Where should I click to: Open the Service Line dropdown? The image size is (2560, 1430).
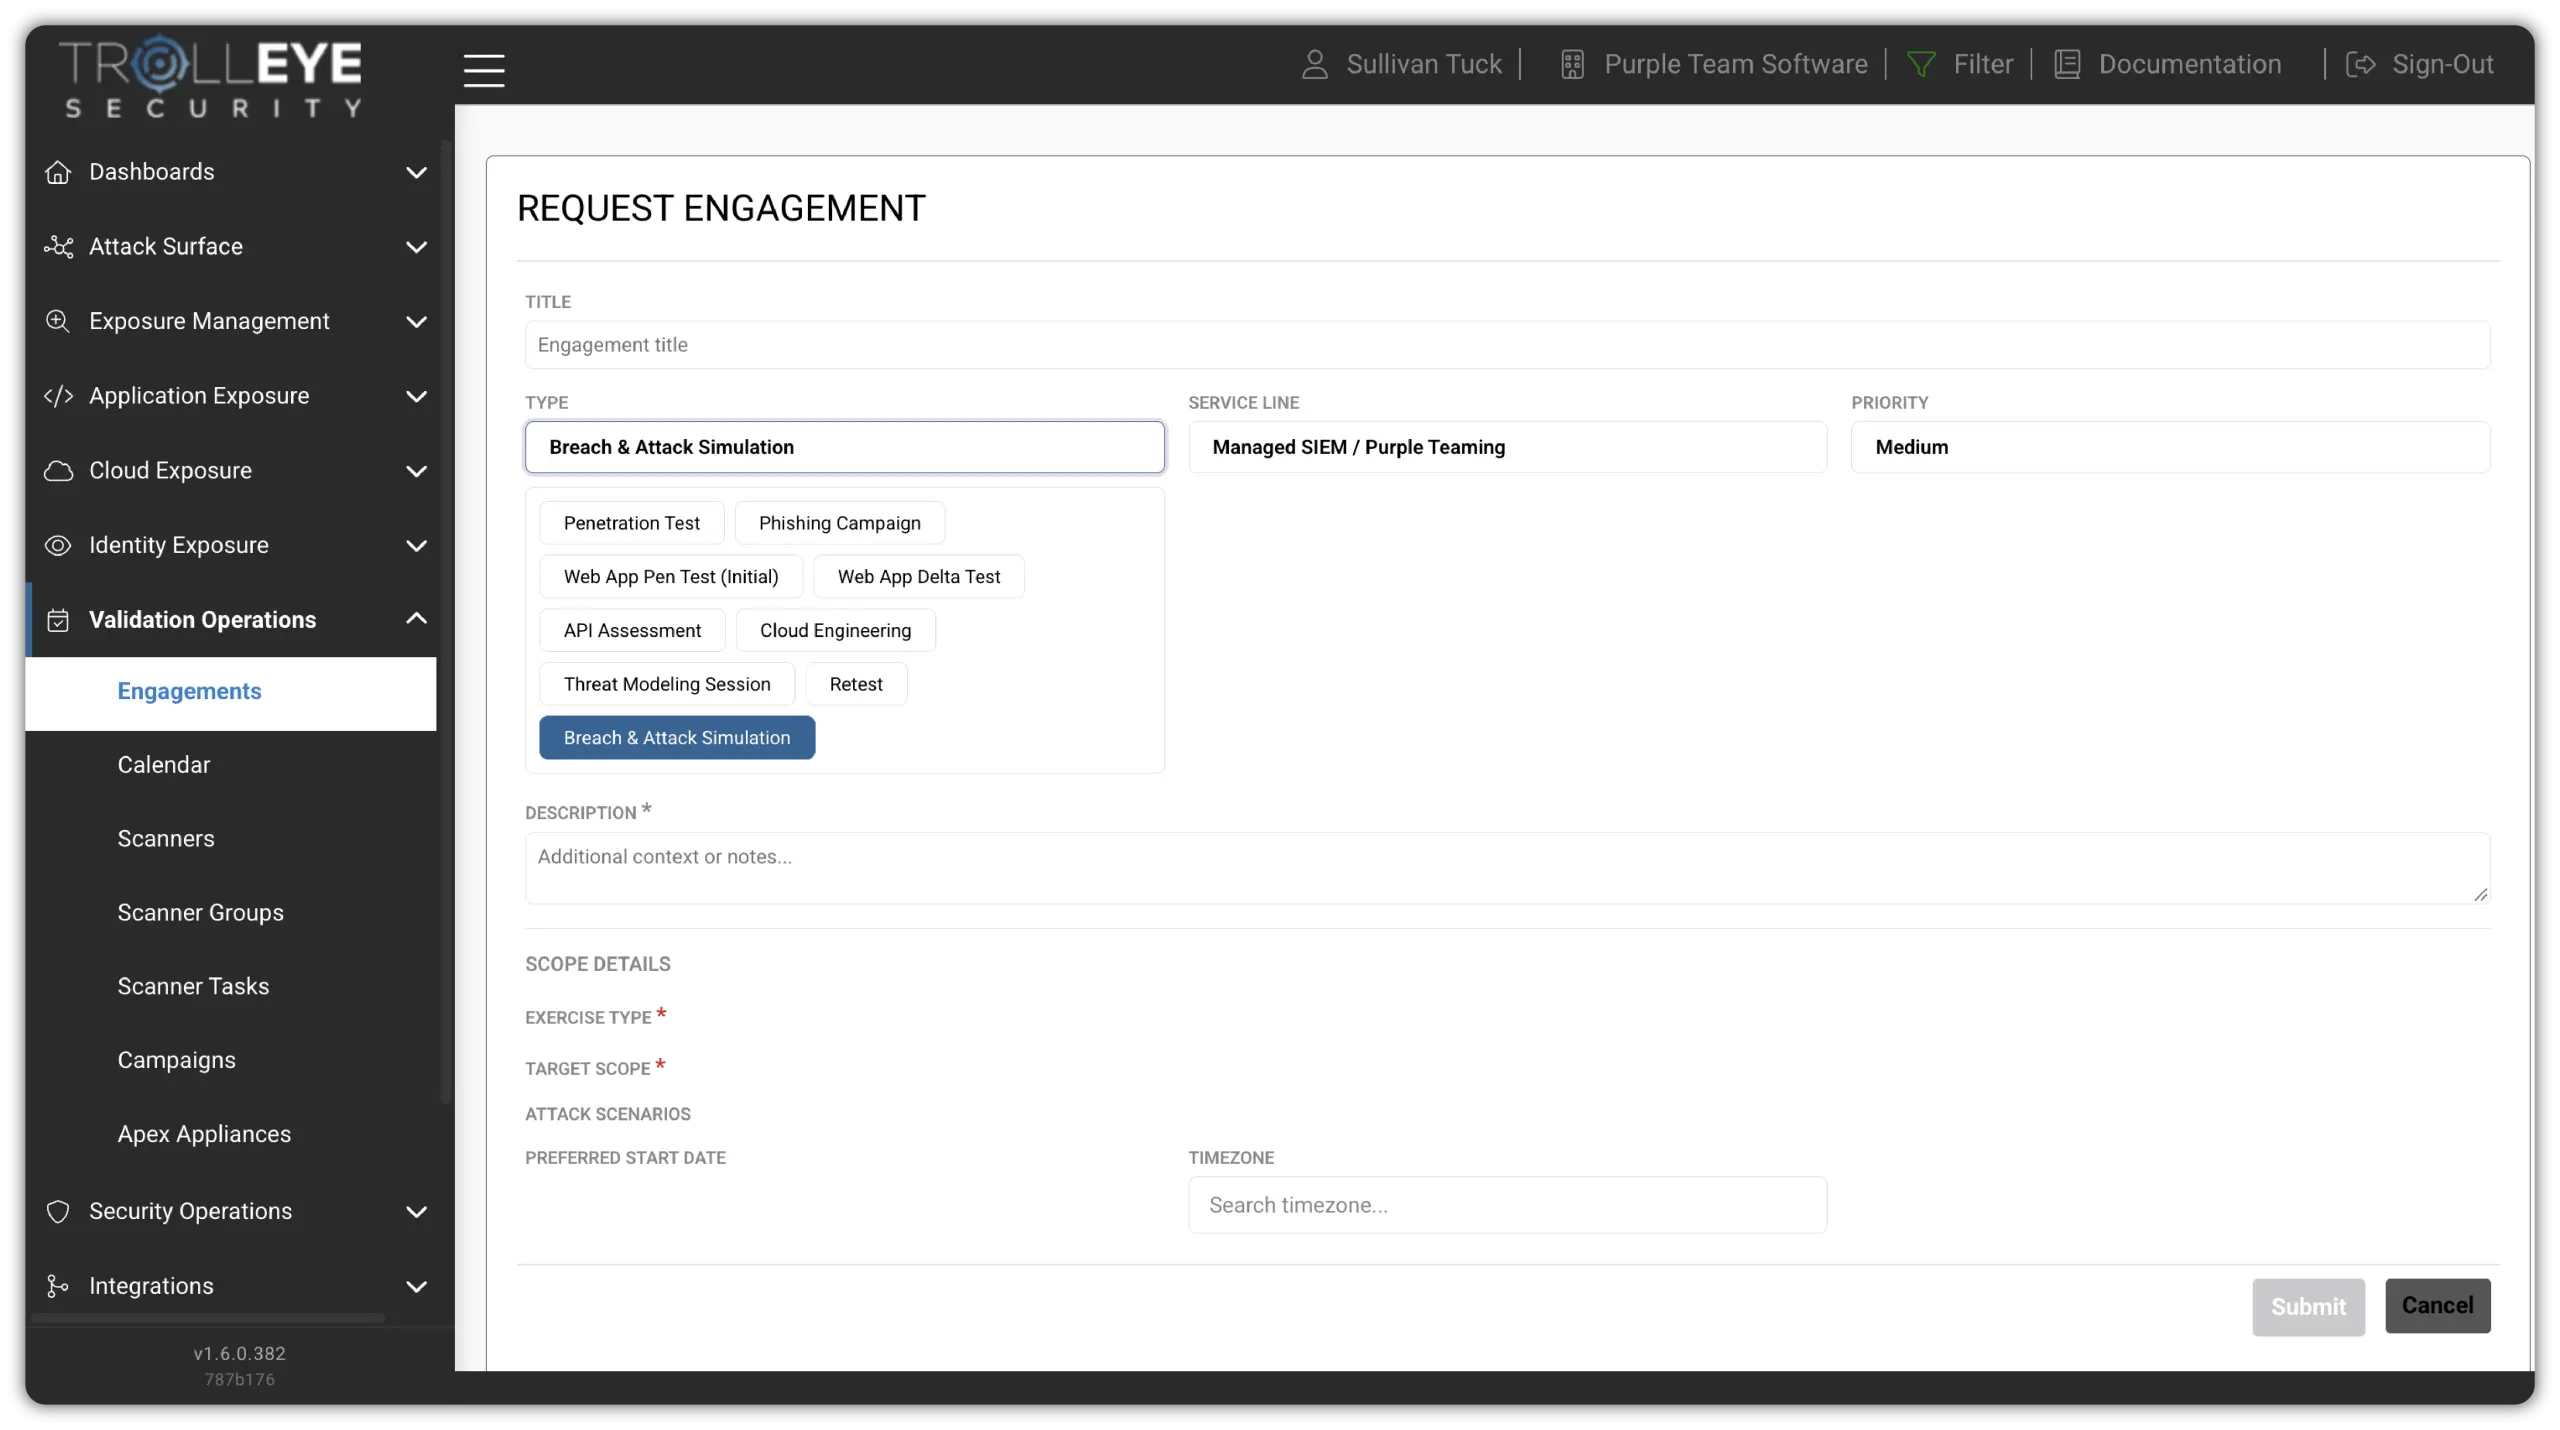pyautogui.click(x=1507, y=447)
